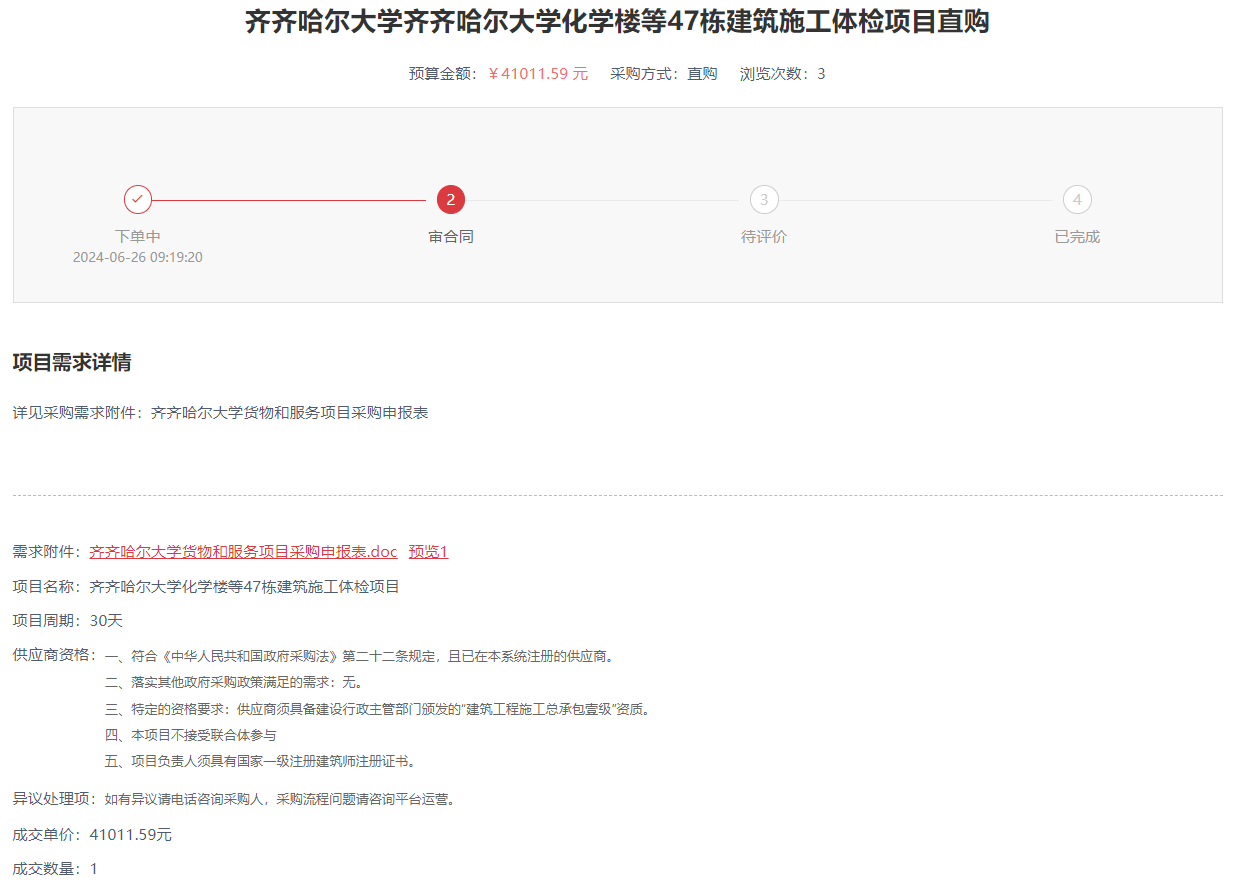Viewport: 1248px width, 881px height.
Task: Click the order timestamp 2024-06-26 09:19:20
Action: [138, 258]
